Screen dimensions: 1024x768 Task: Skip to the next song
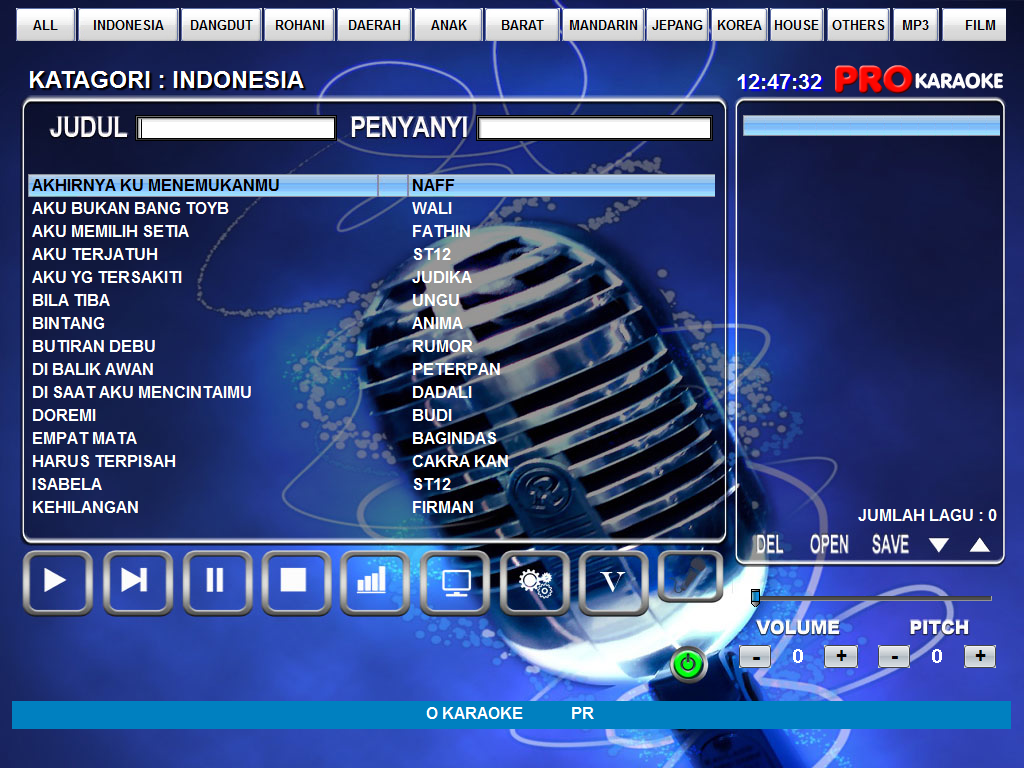137,583
